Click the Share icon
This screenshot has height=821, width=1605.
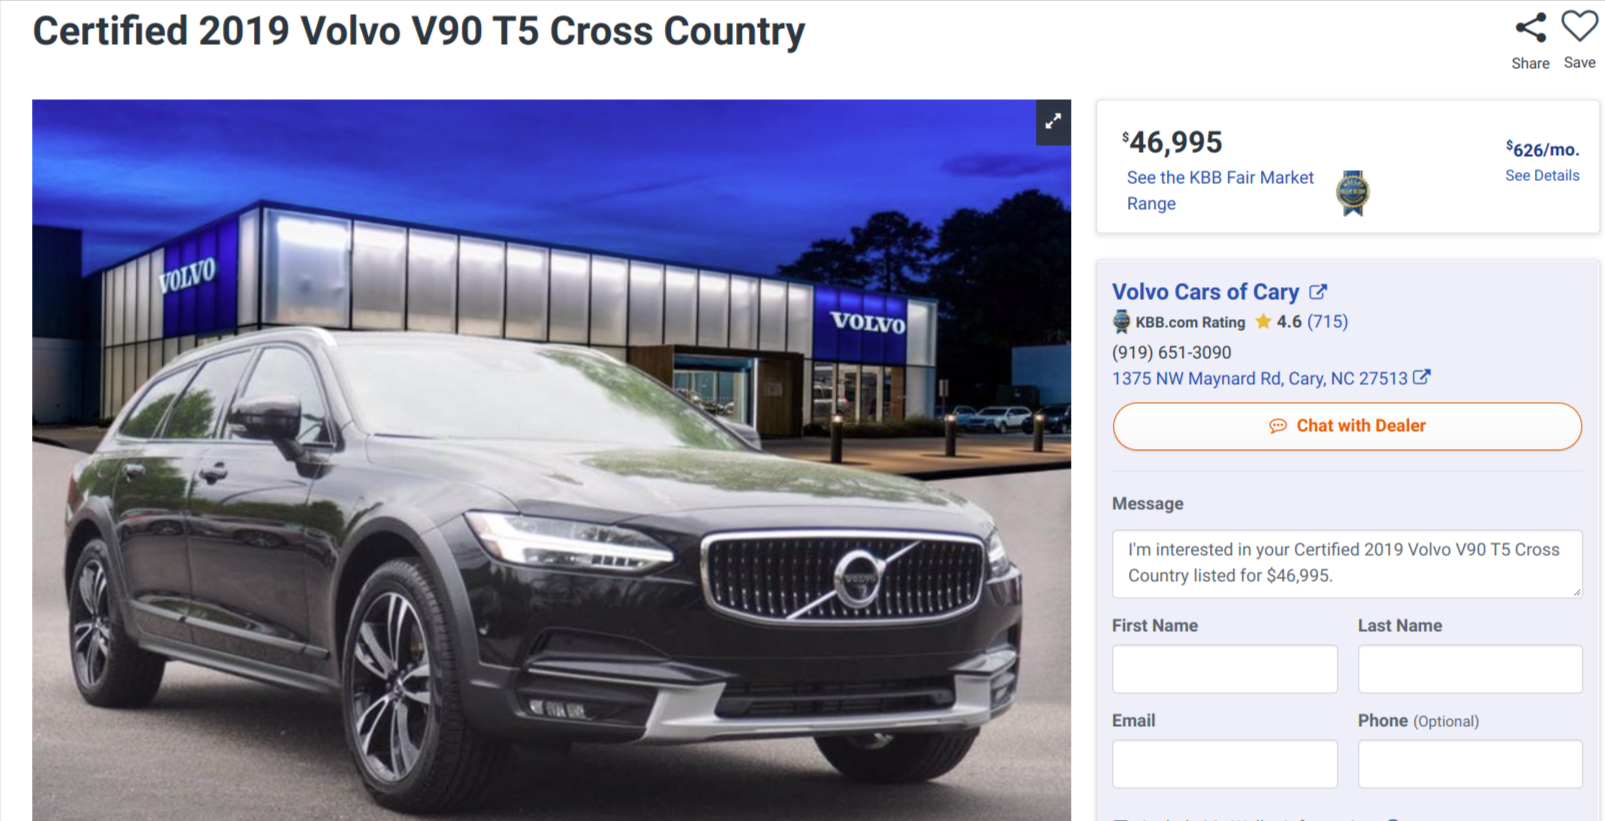(1530, 28)
